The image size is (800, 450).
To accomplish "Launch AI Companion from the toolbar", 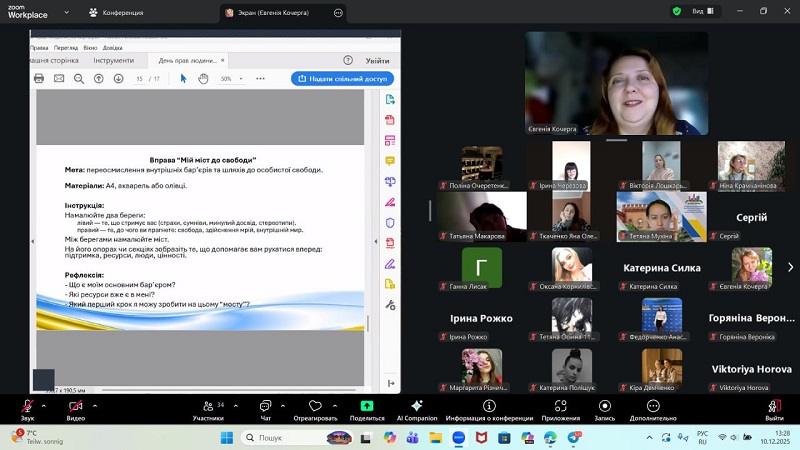I will (x=417, y=405).
